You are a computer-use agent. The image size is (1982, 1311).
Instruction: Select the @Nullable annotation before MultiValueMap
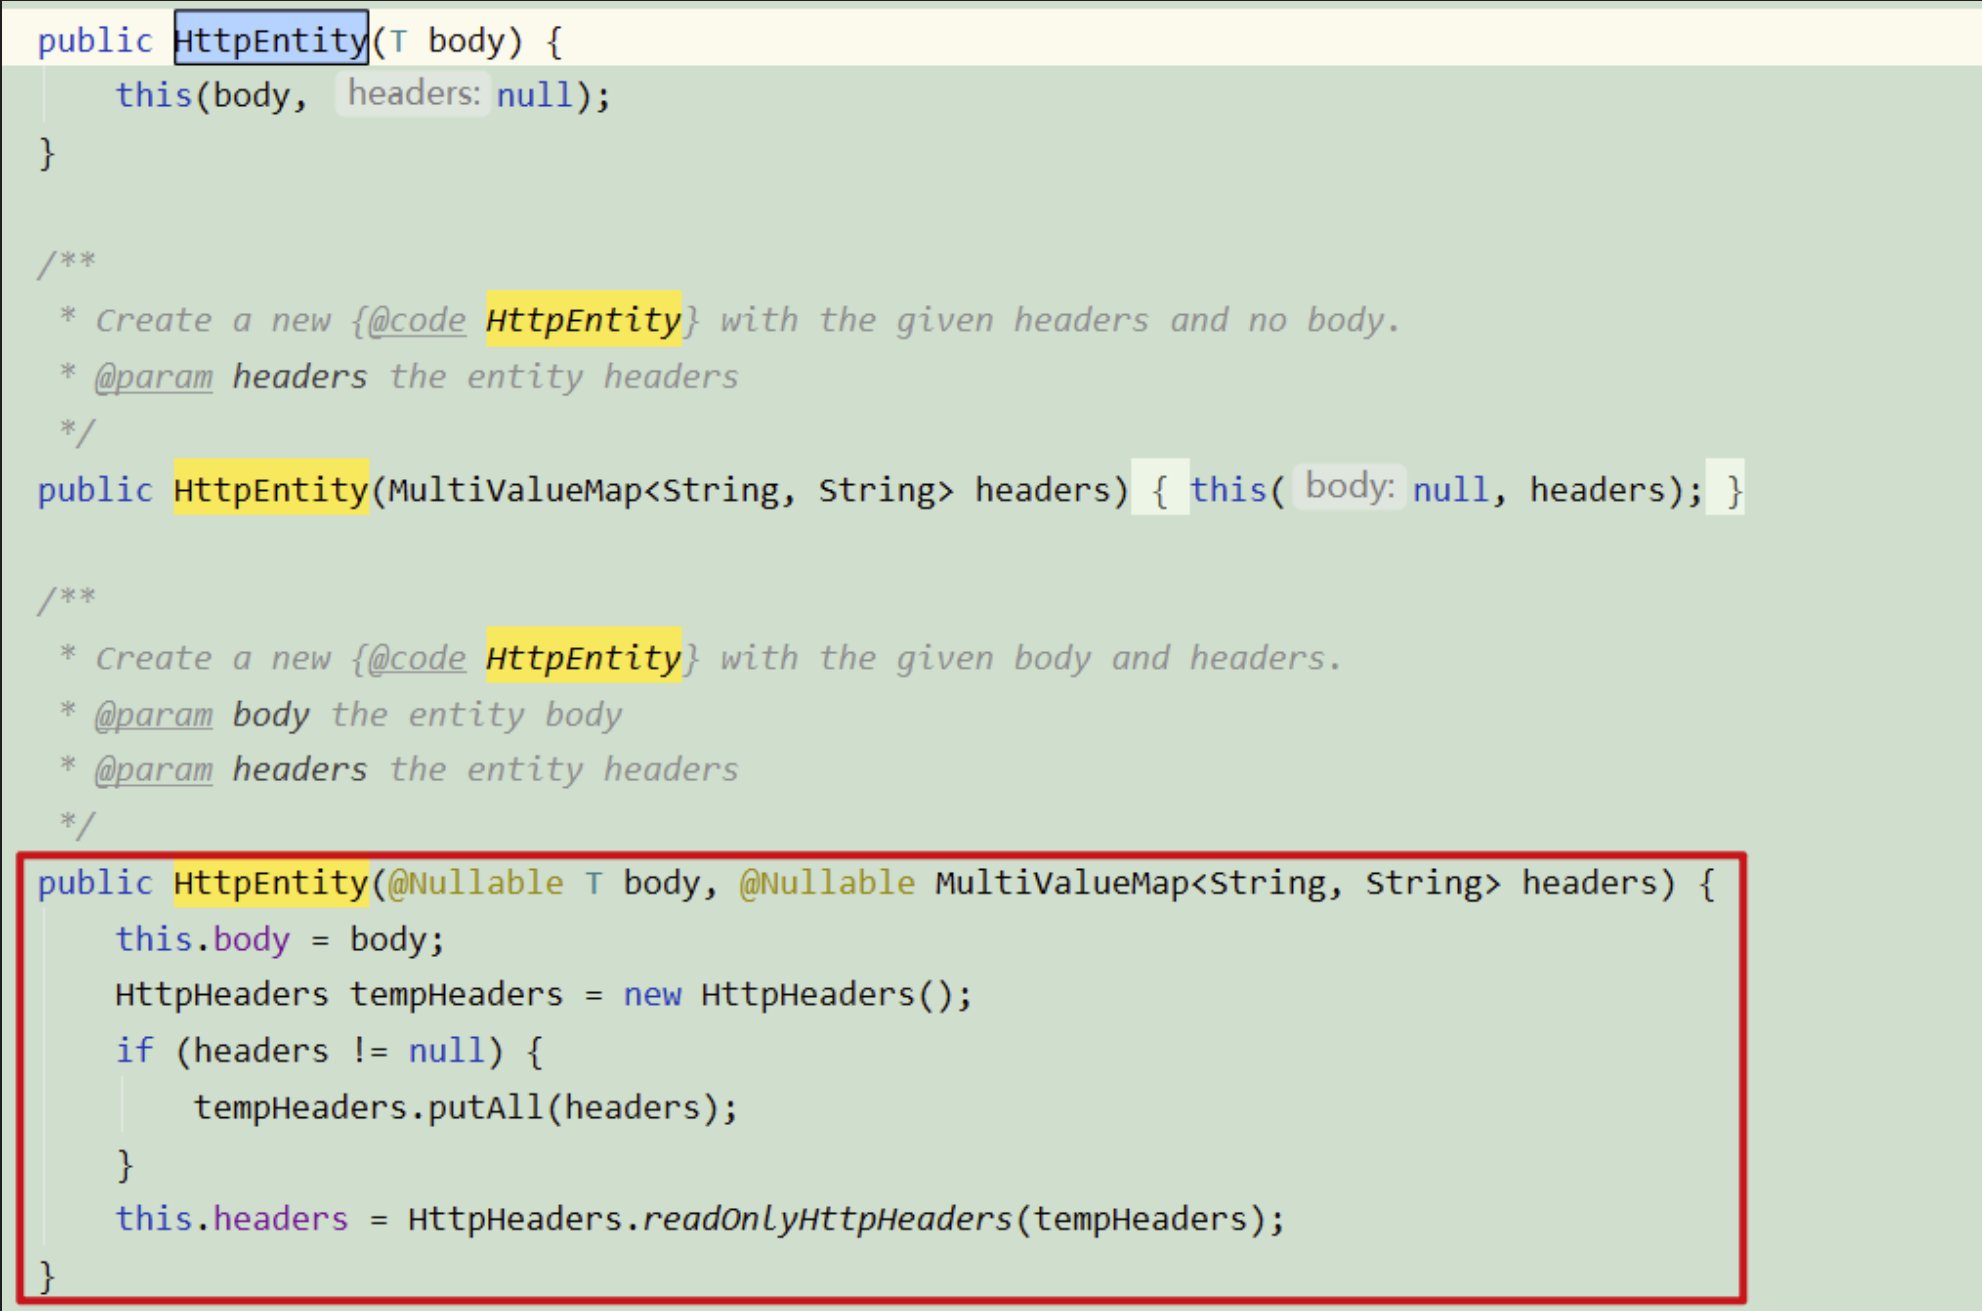(x=825, y=882)
